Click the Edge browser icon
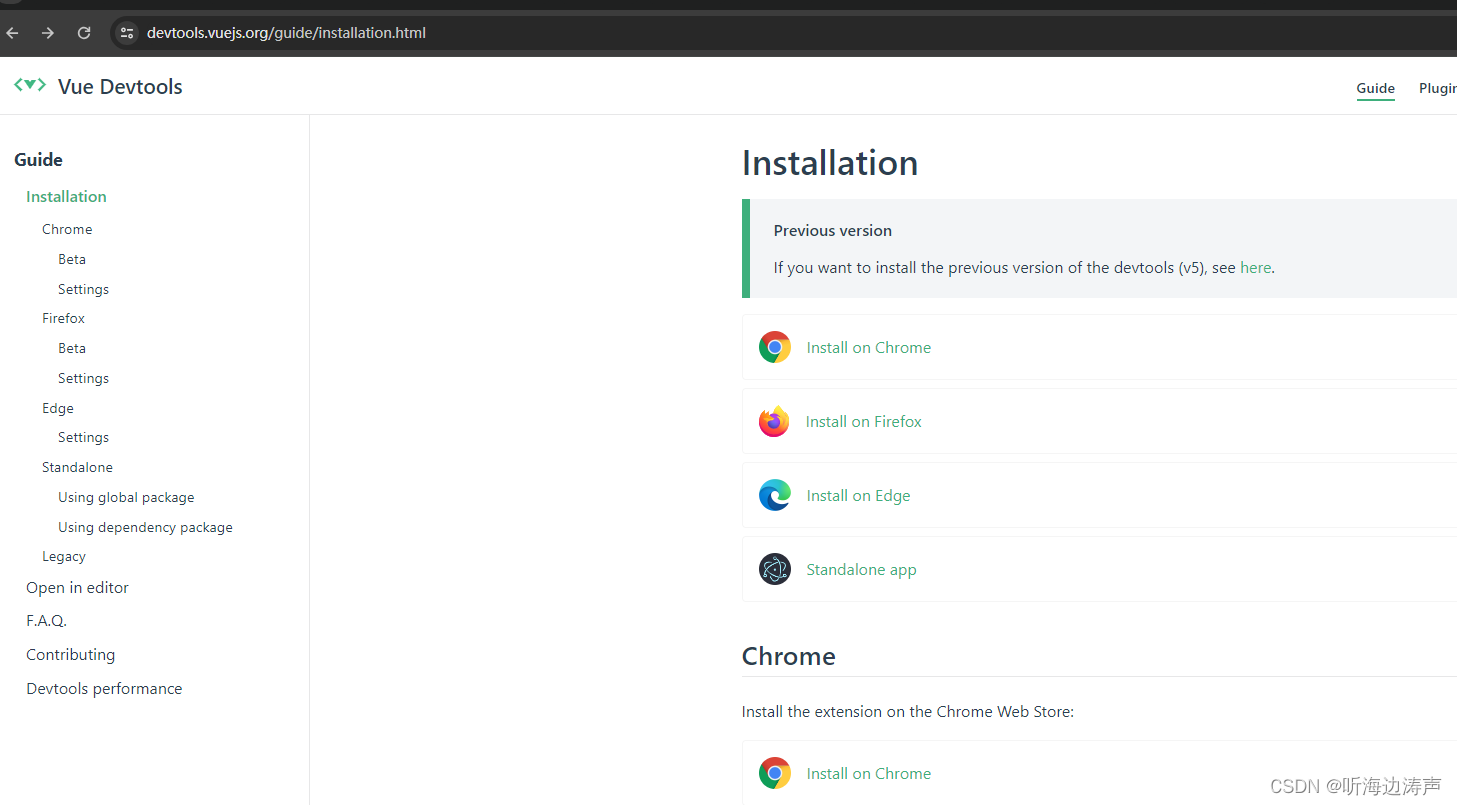This screenshot has height=805, width=1457. (774, 495)
